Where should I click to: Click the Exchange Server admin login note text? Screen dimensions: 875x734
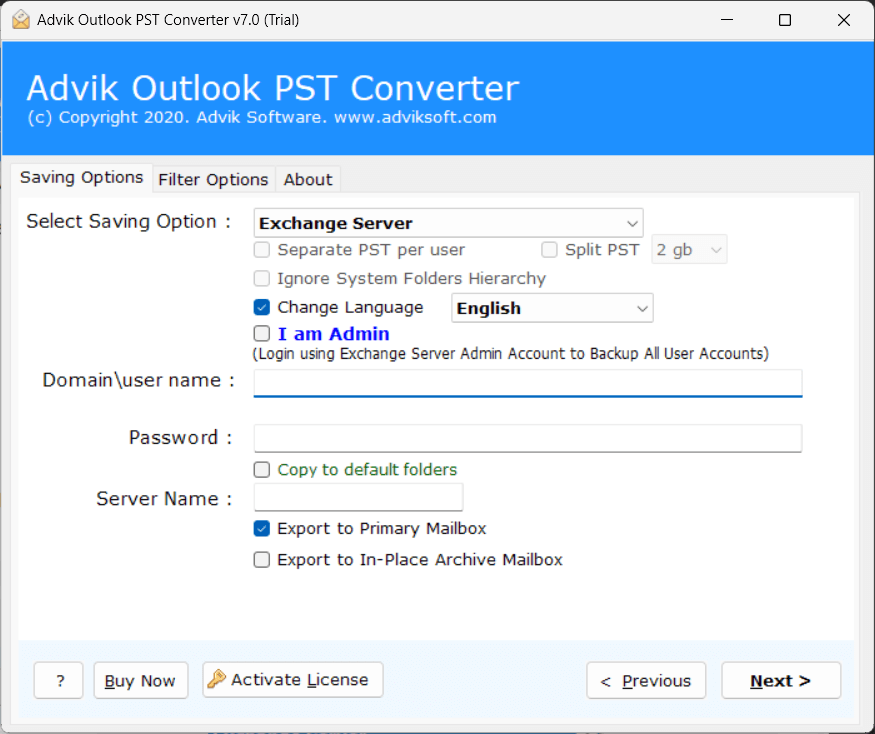511,354
